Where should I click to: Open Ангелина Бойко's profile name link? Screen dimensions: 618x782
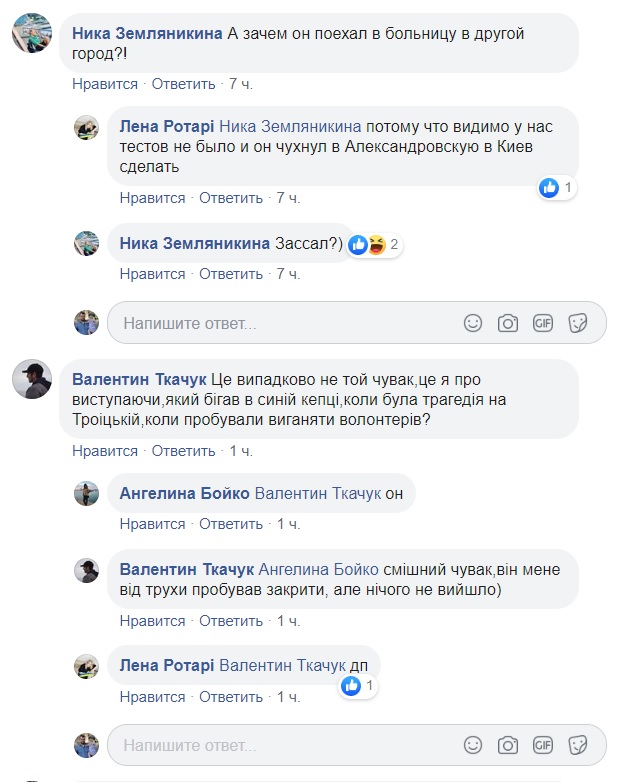tap(185, 494)
